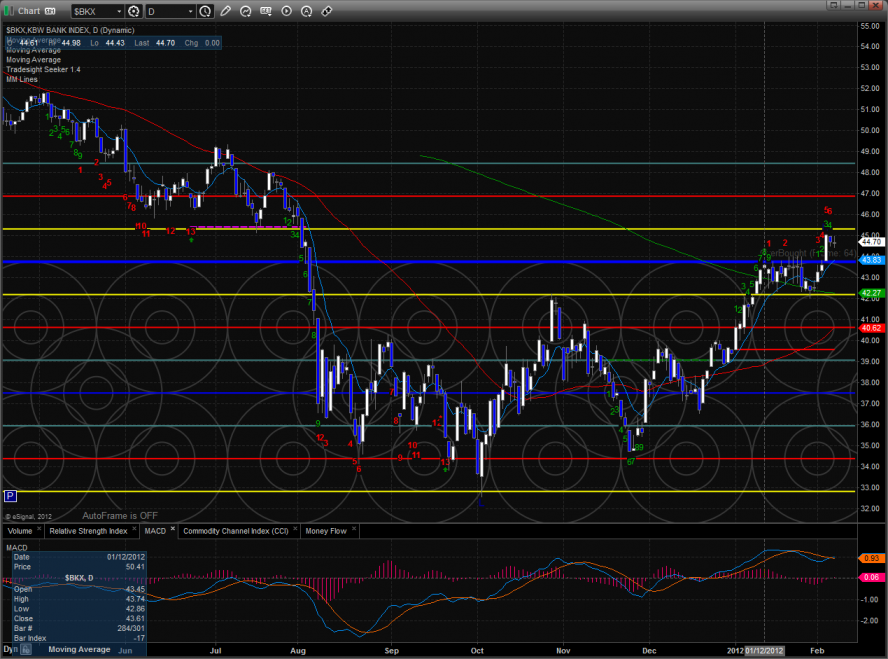Open the alerts circle-A menu

coord(306,11)
